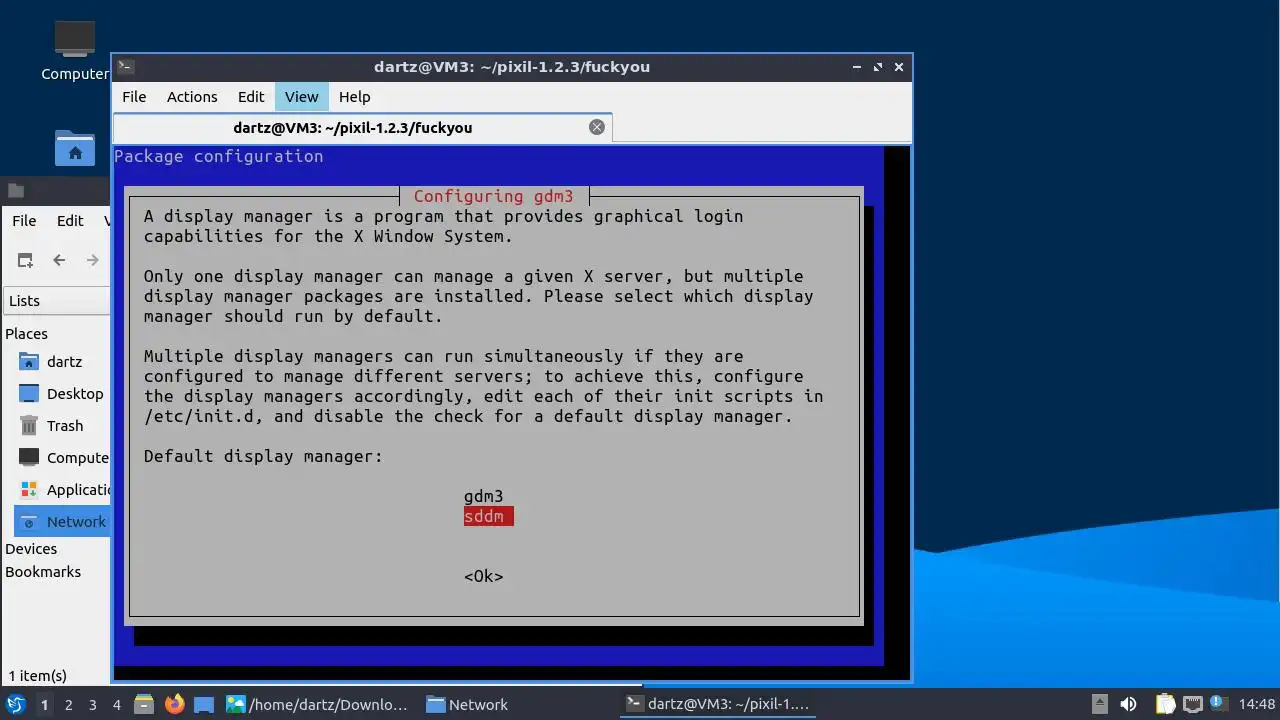Image resolution: width=1280 pixels, height=720 pixels.
Task: Go forward in the file manager
Action: coord(93,260)
